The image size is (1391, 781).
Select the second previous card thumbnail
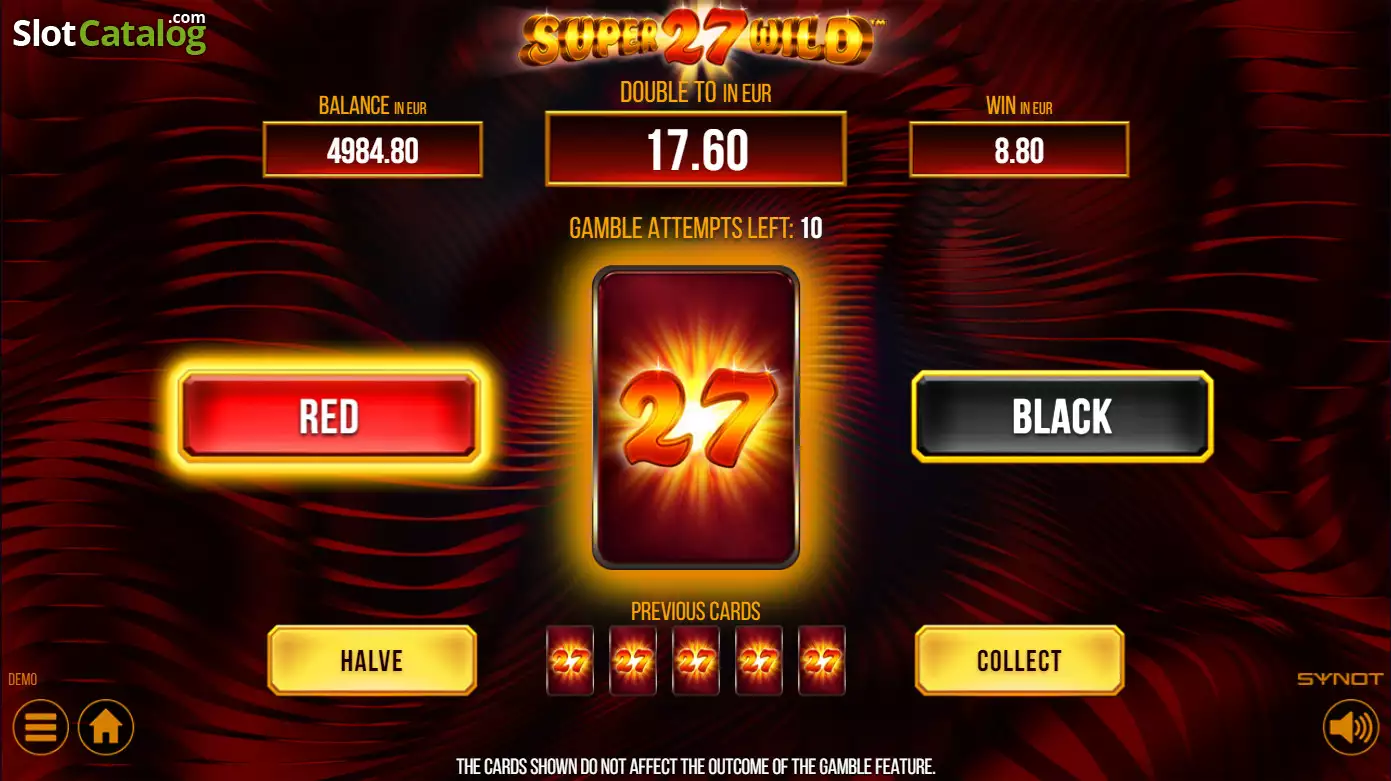633,660
